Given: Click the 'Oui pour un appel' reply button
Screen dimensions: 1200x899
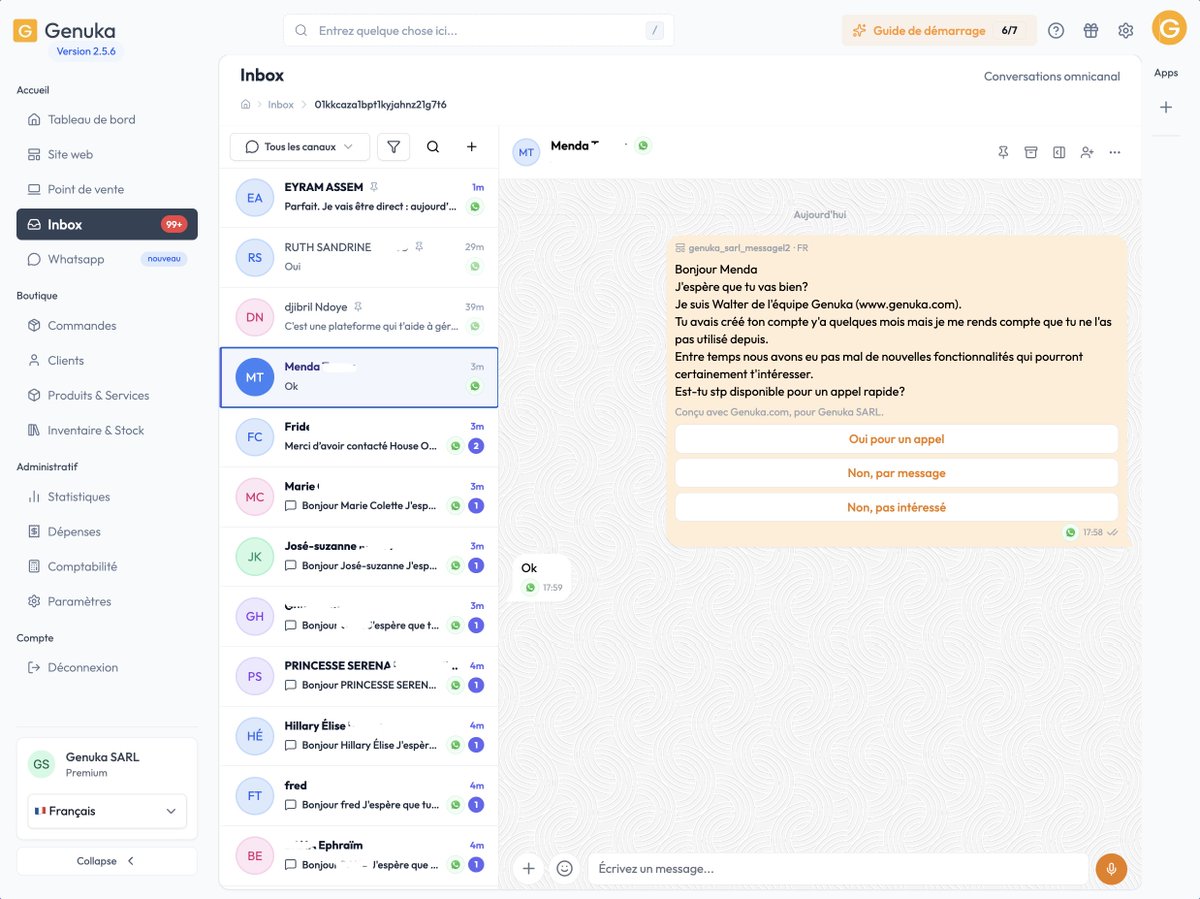Looking at the screenshot, I should click(x=896, y=439).
